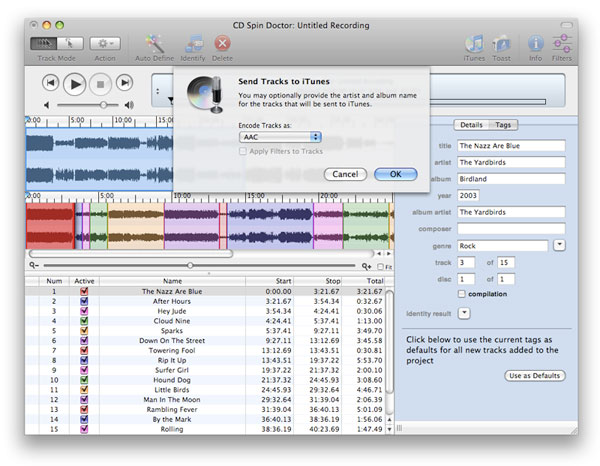
Task: Sort by the Total column header
Action: tap(364, 281)
